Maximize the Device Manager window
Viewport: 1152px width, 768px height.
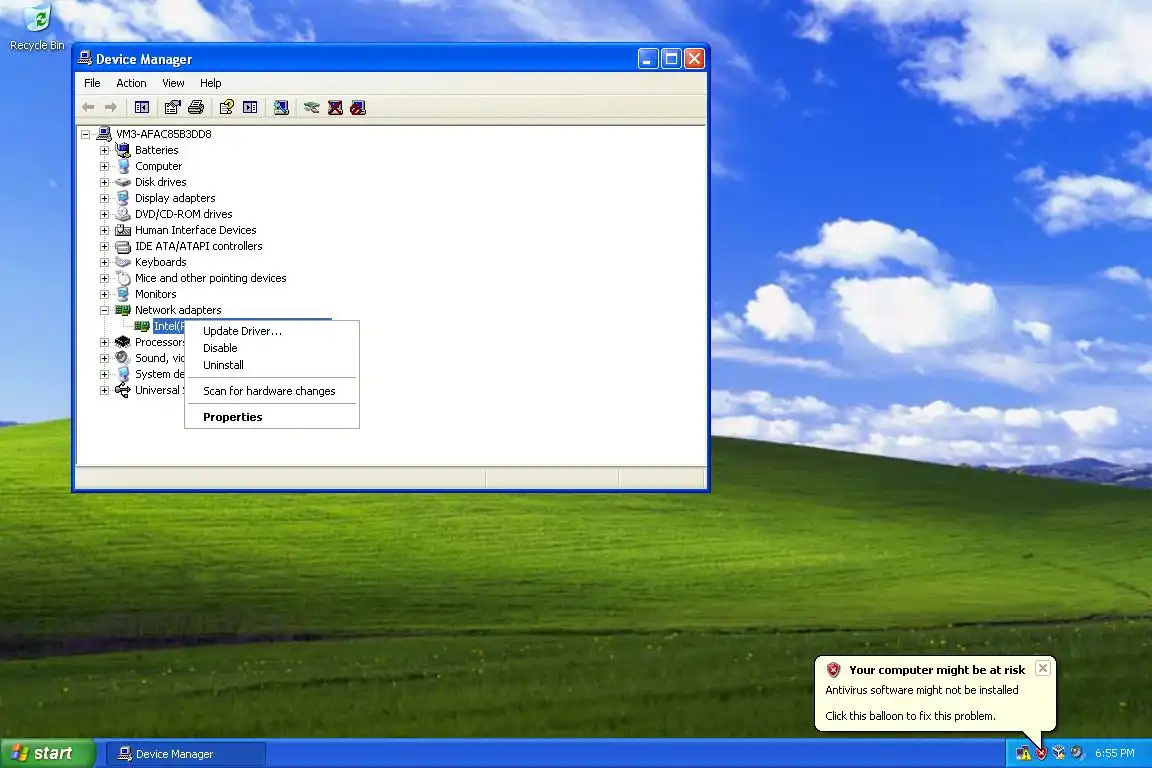tap(671, 59)
